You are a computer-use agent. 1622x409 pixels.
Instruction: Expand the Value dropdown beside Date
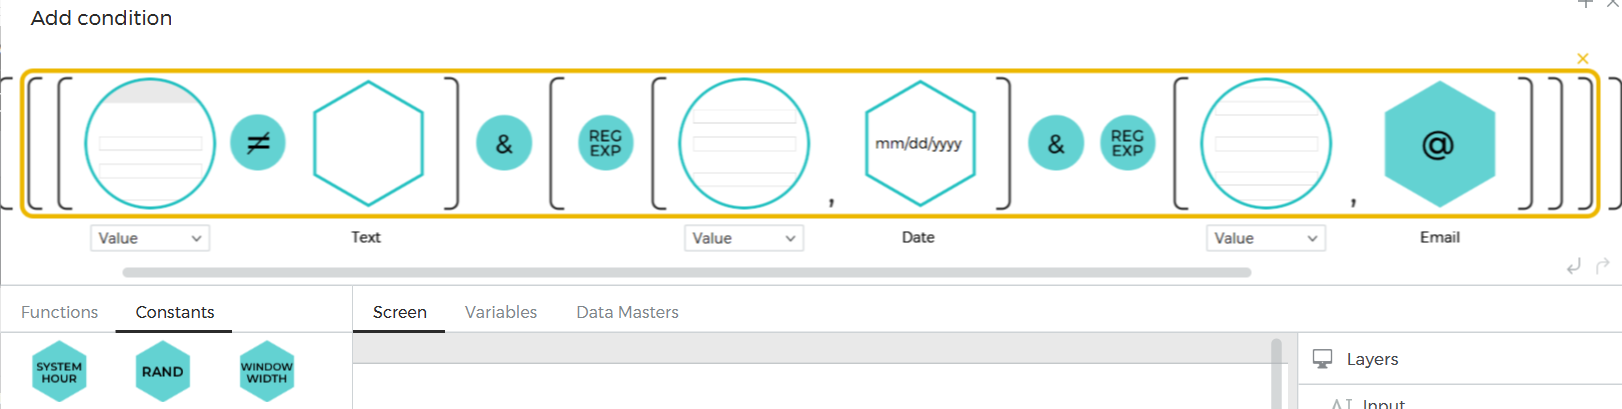coord(744,238)
